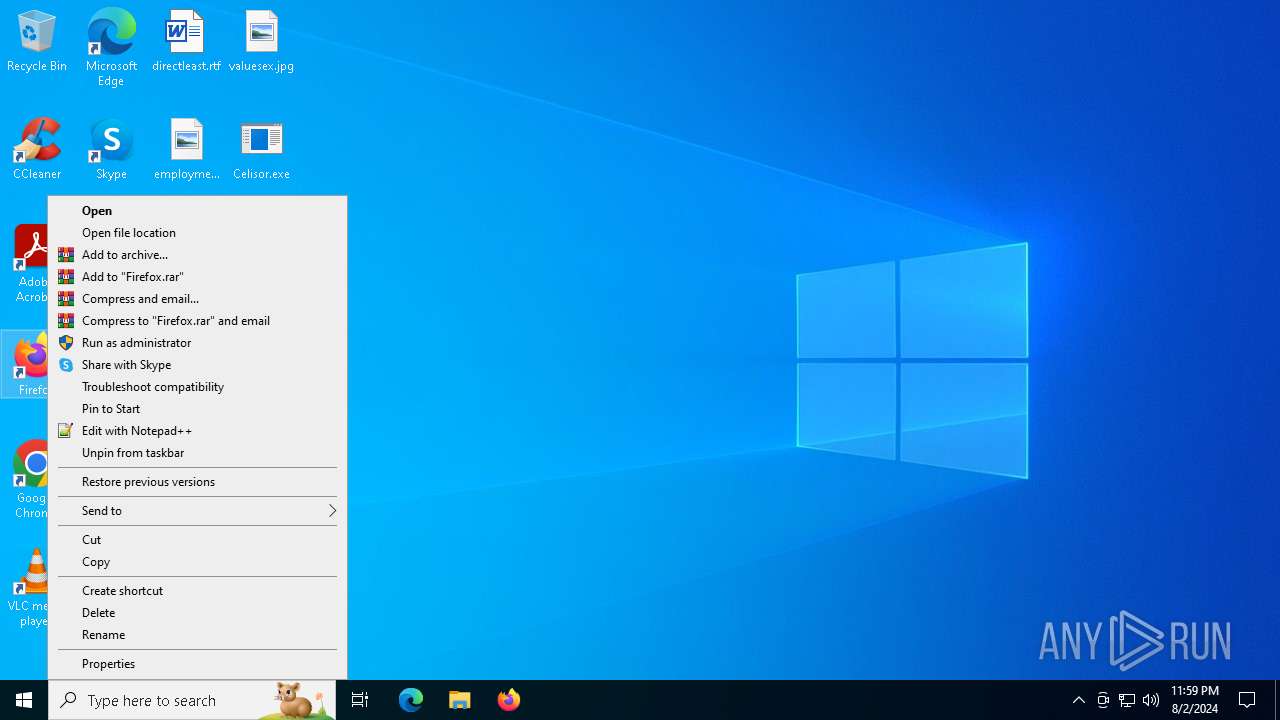The width and height of the screenshot is (1280, 720).
Task: Choose Rename in the context menu
Action: (197, 635)
